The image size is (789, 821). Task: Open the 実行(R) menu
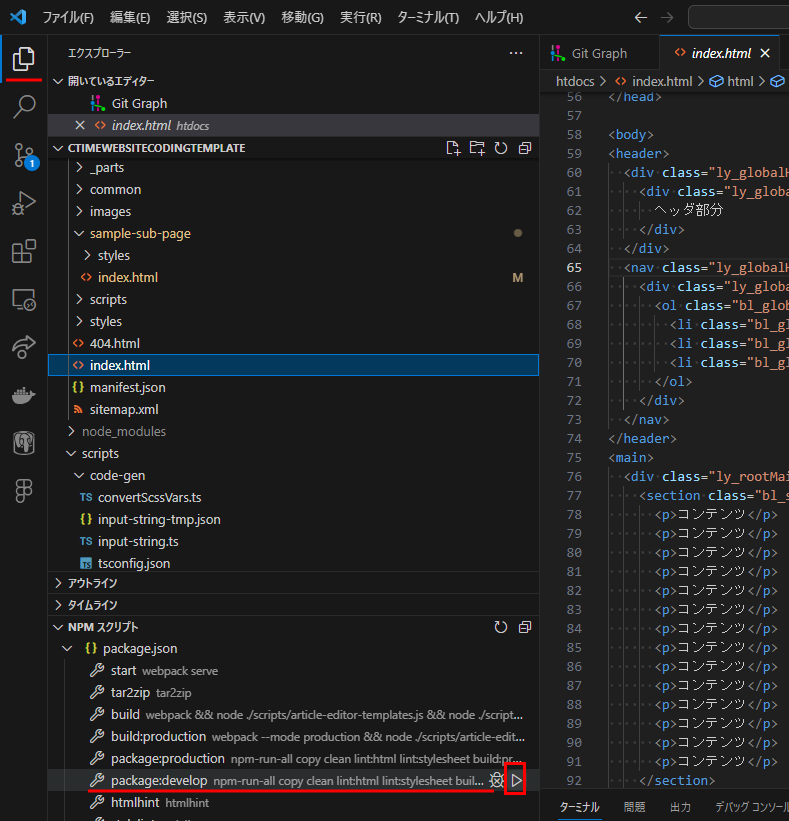[360, 17]
